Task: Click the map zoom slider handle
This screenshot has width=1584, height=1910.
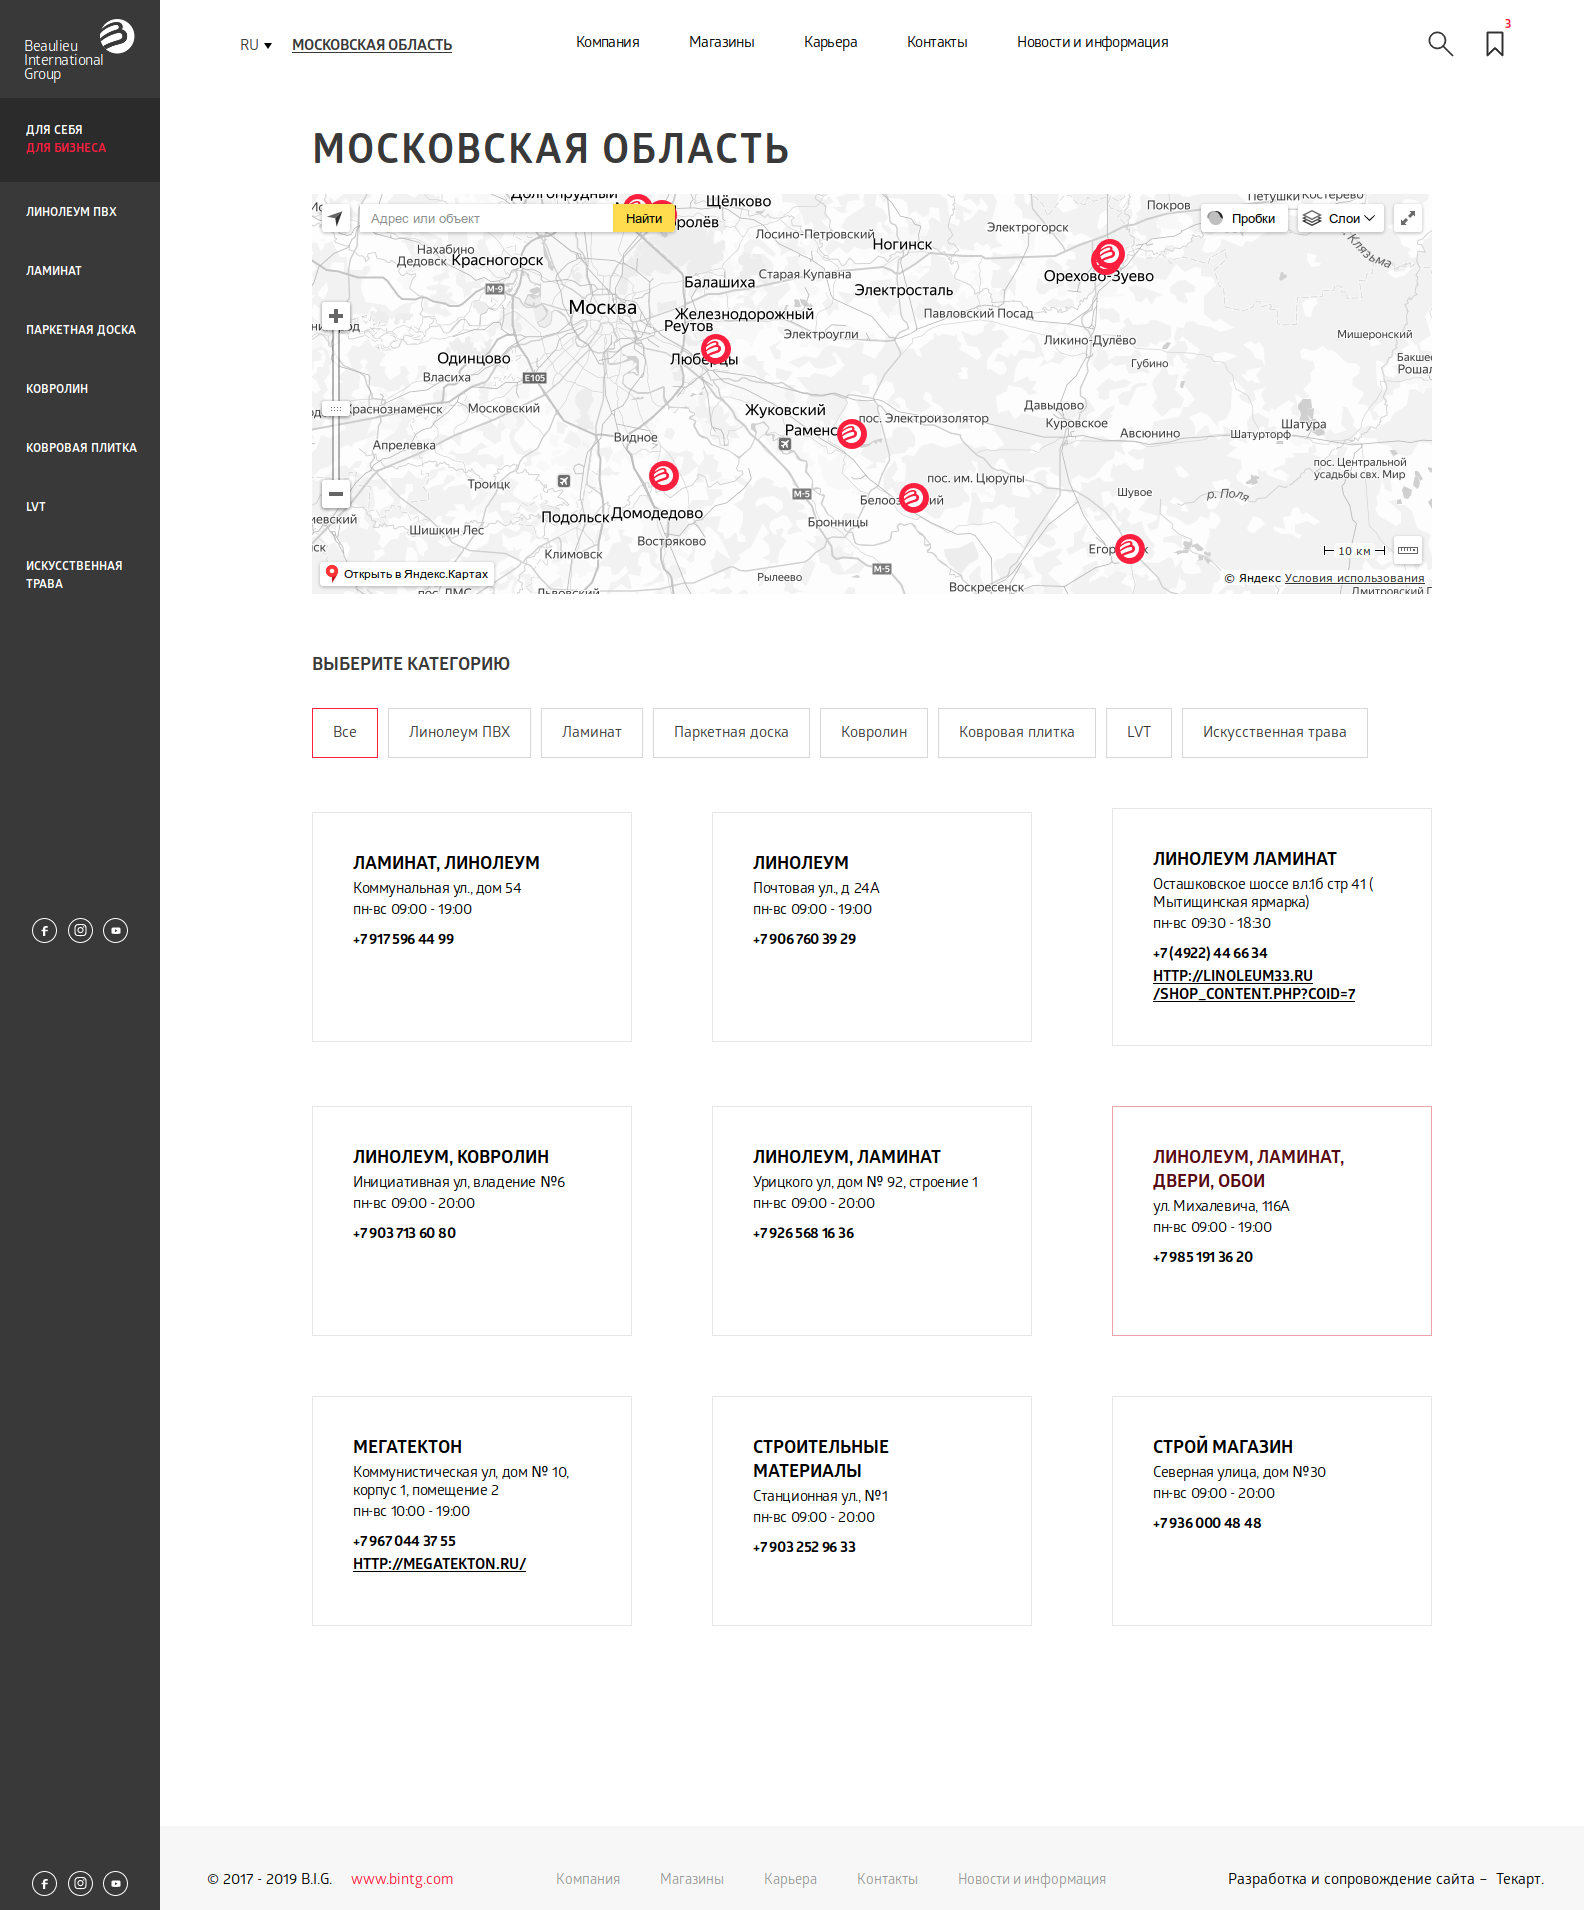Action: (x=336, y=409)
